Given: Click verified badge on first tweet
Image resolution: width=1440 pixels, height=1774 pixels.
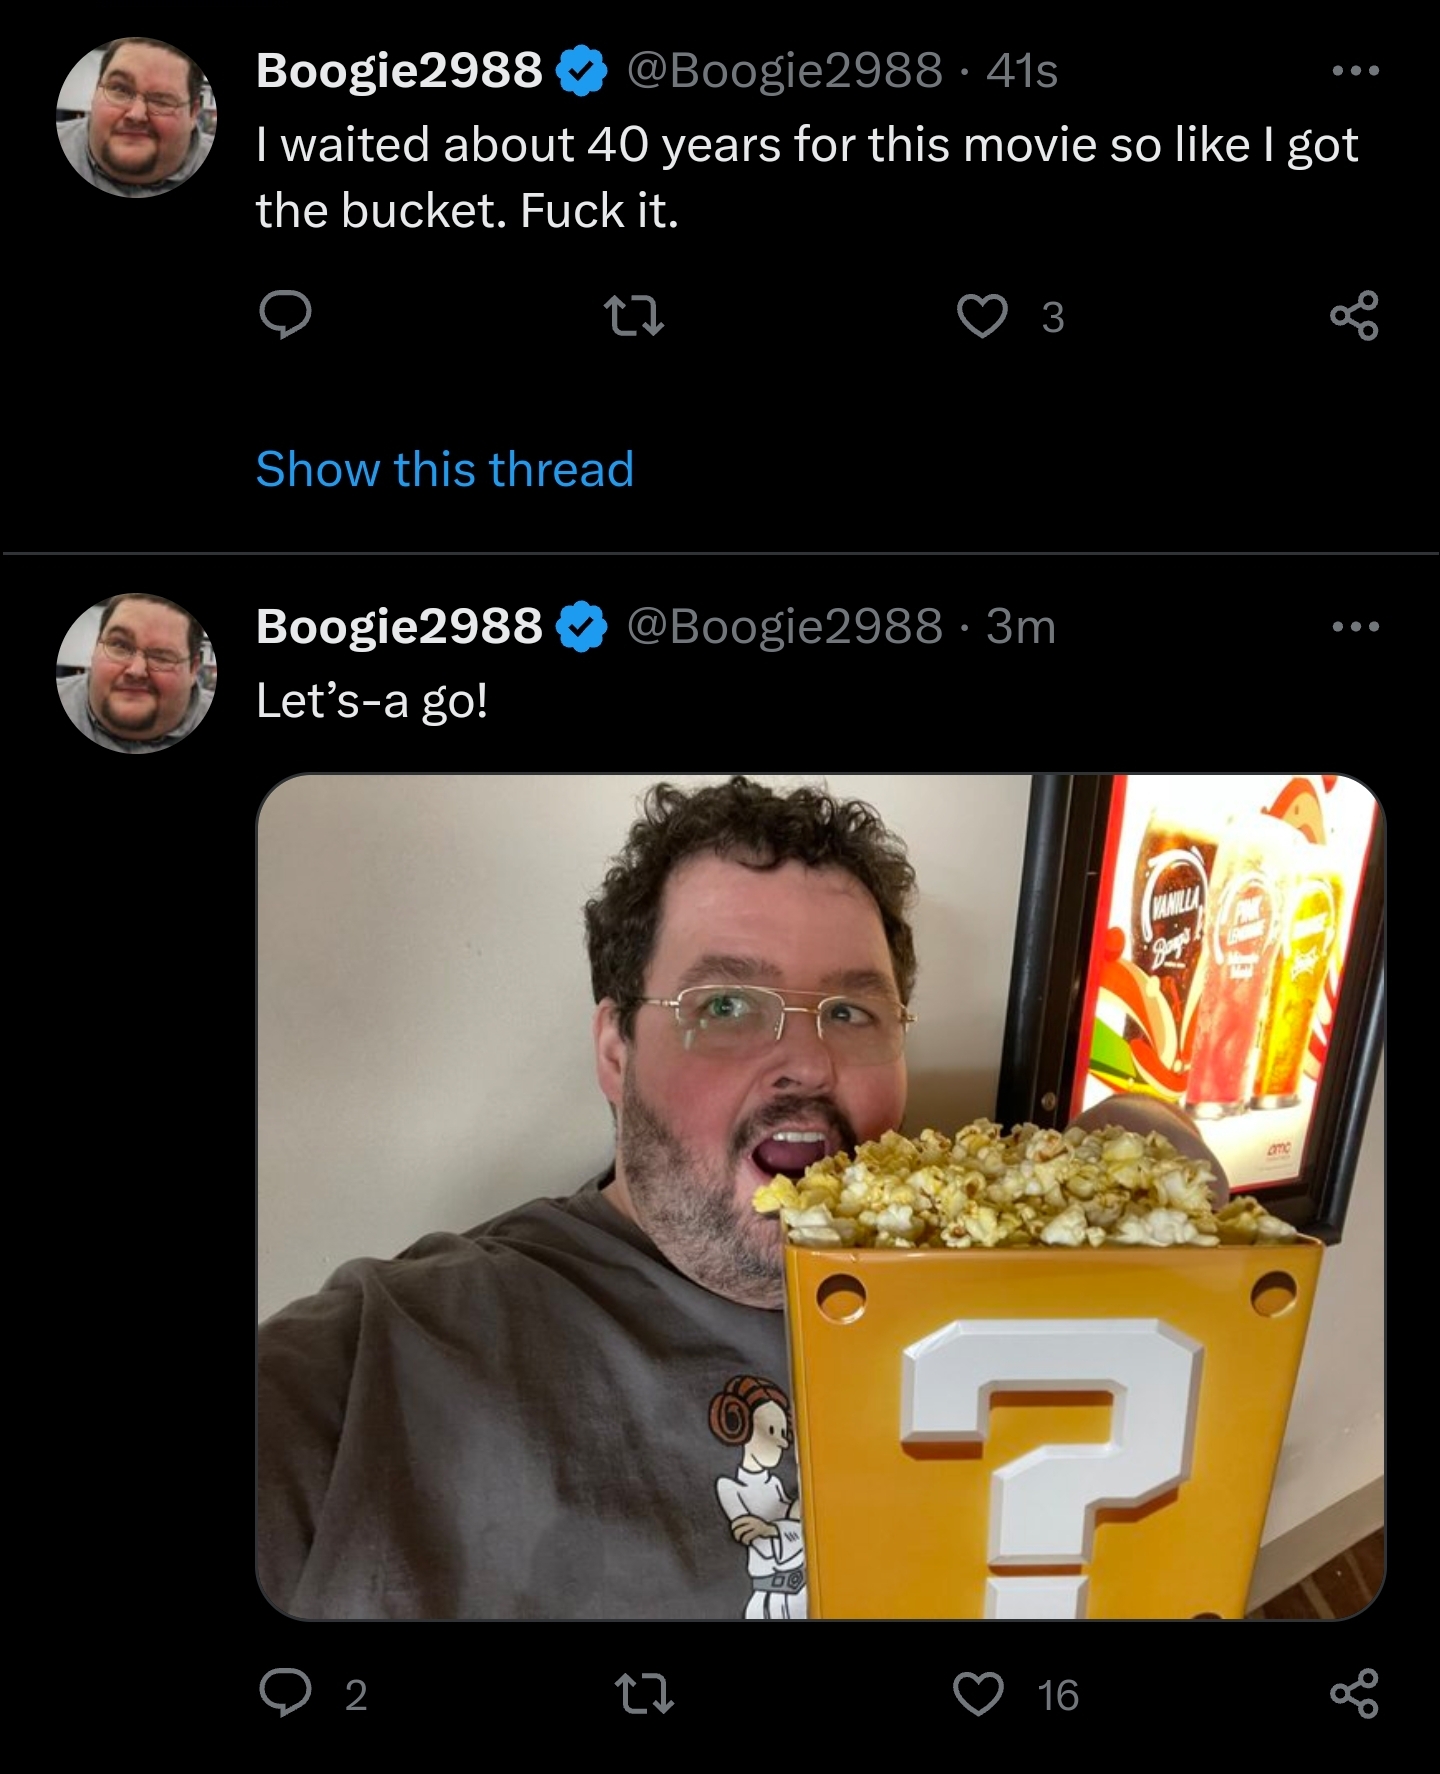Looking at the screenshot, I should (582, 72).
